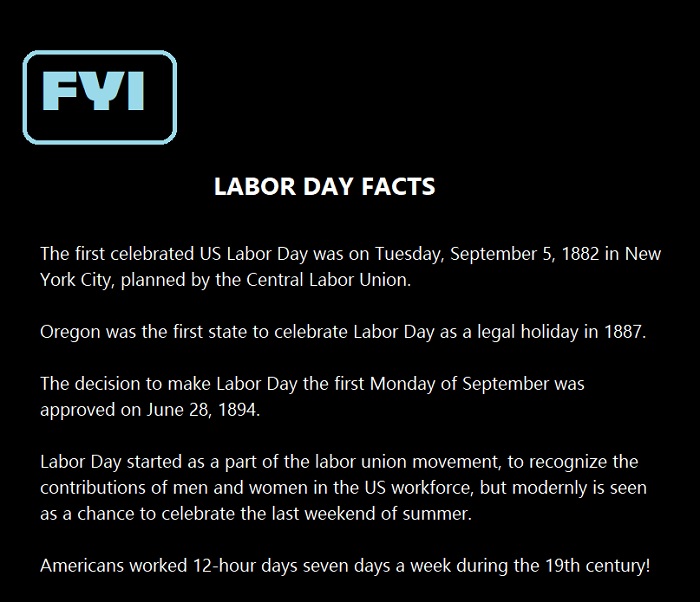Click the words New York City start
700x602 pixels.
(642, 254)
